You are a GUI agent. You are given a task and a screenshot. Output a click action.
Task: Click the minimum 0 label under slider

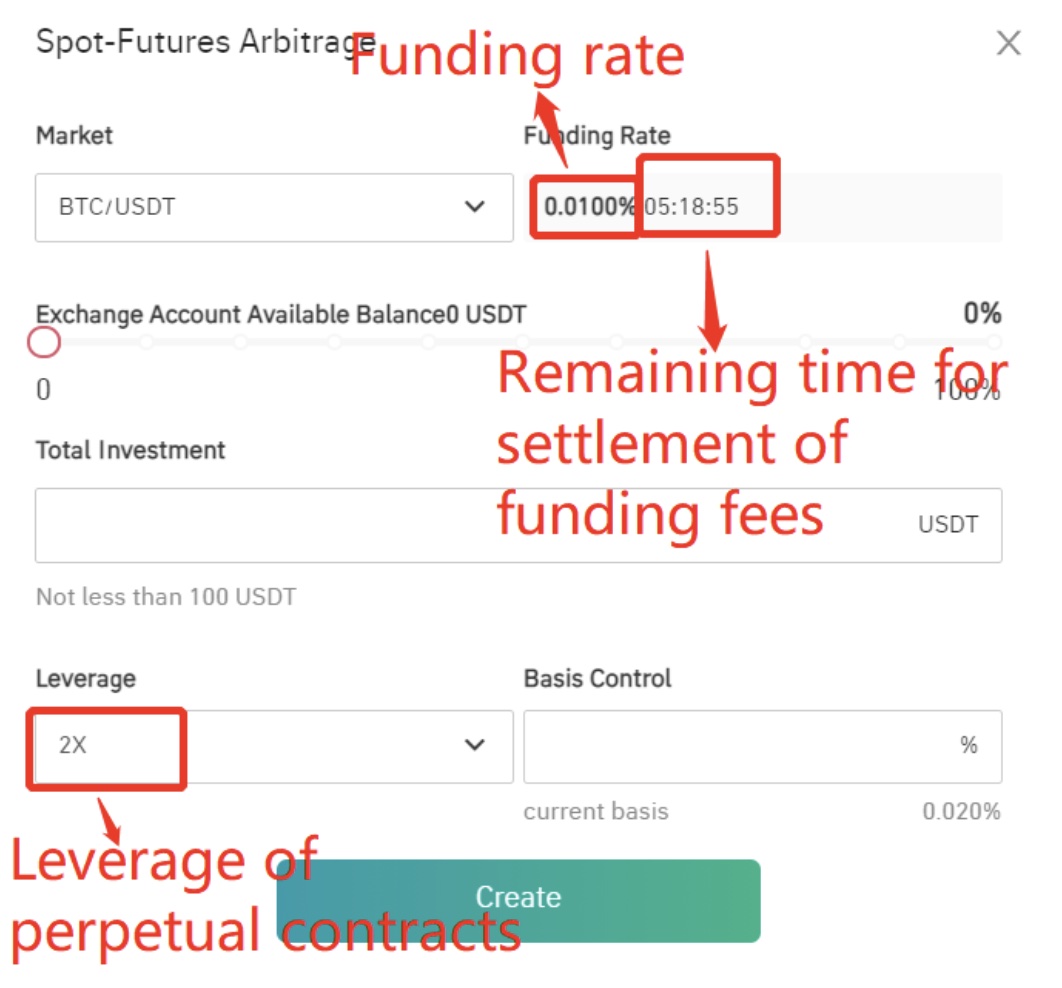tap(43, 390)
